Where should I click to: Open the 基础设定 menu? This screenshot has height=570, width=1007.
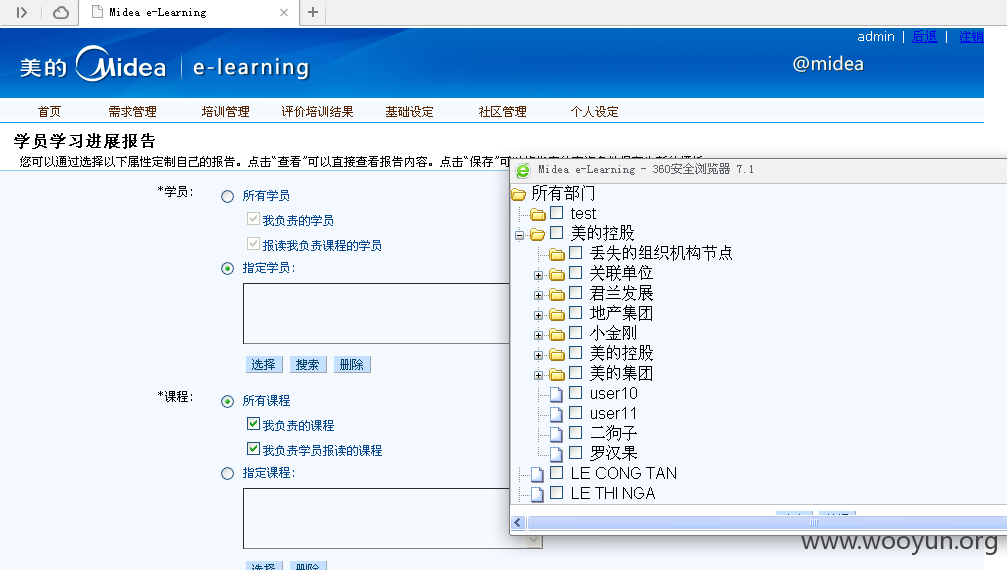[409, 112]
